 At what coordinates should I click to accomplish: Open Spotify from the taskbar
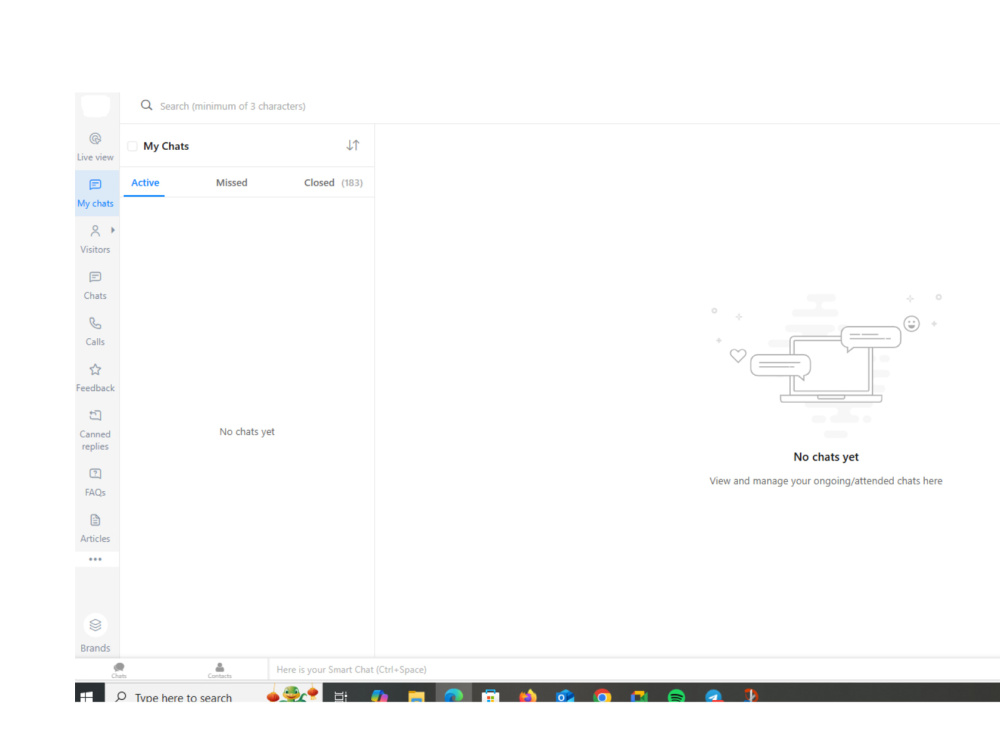(x=676, y=696)
